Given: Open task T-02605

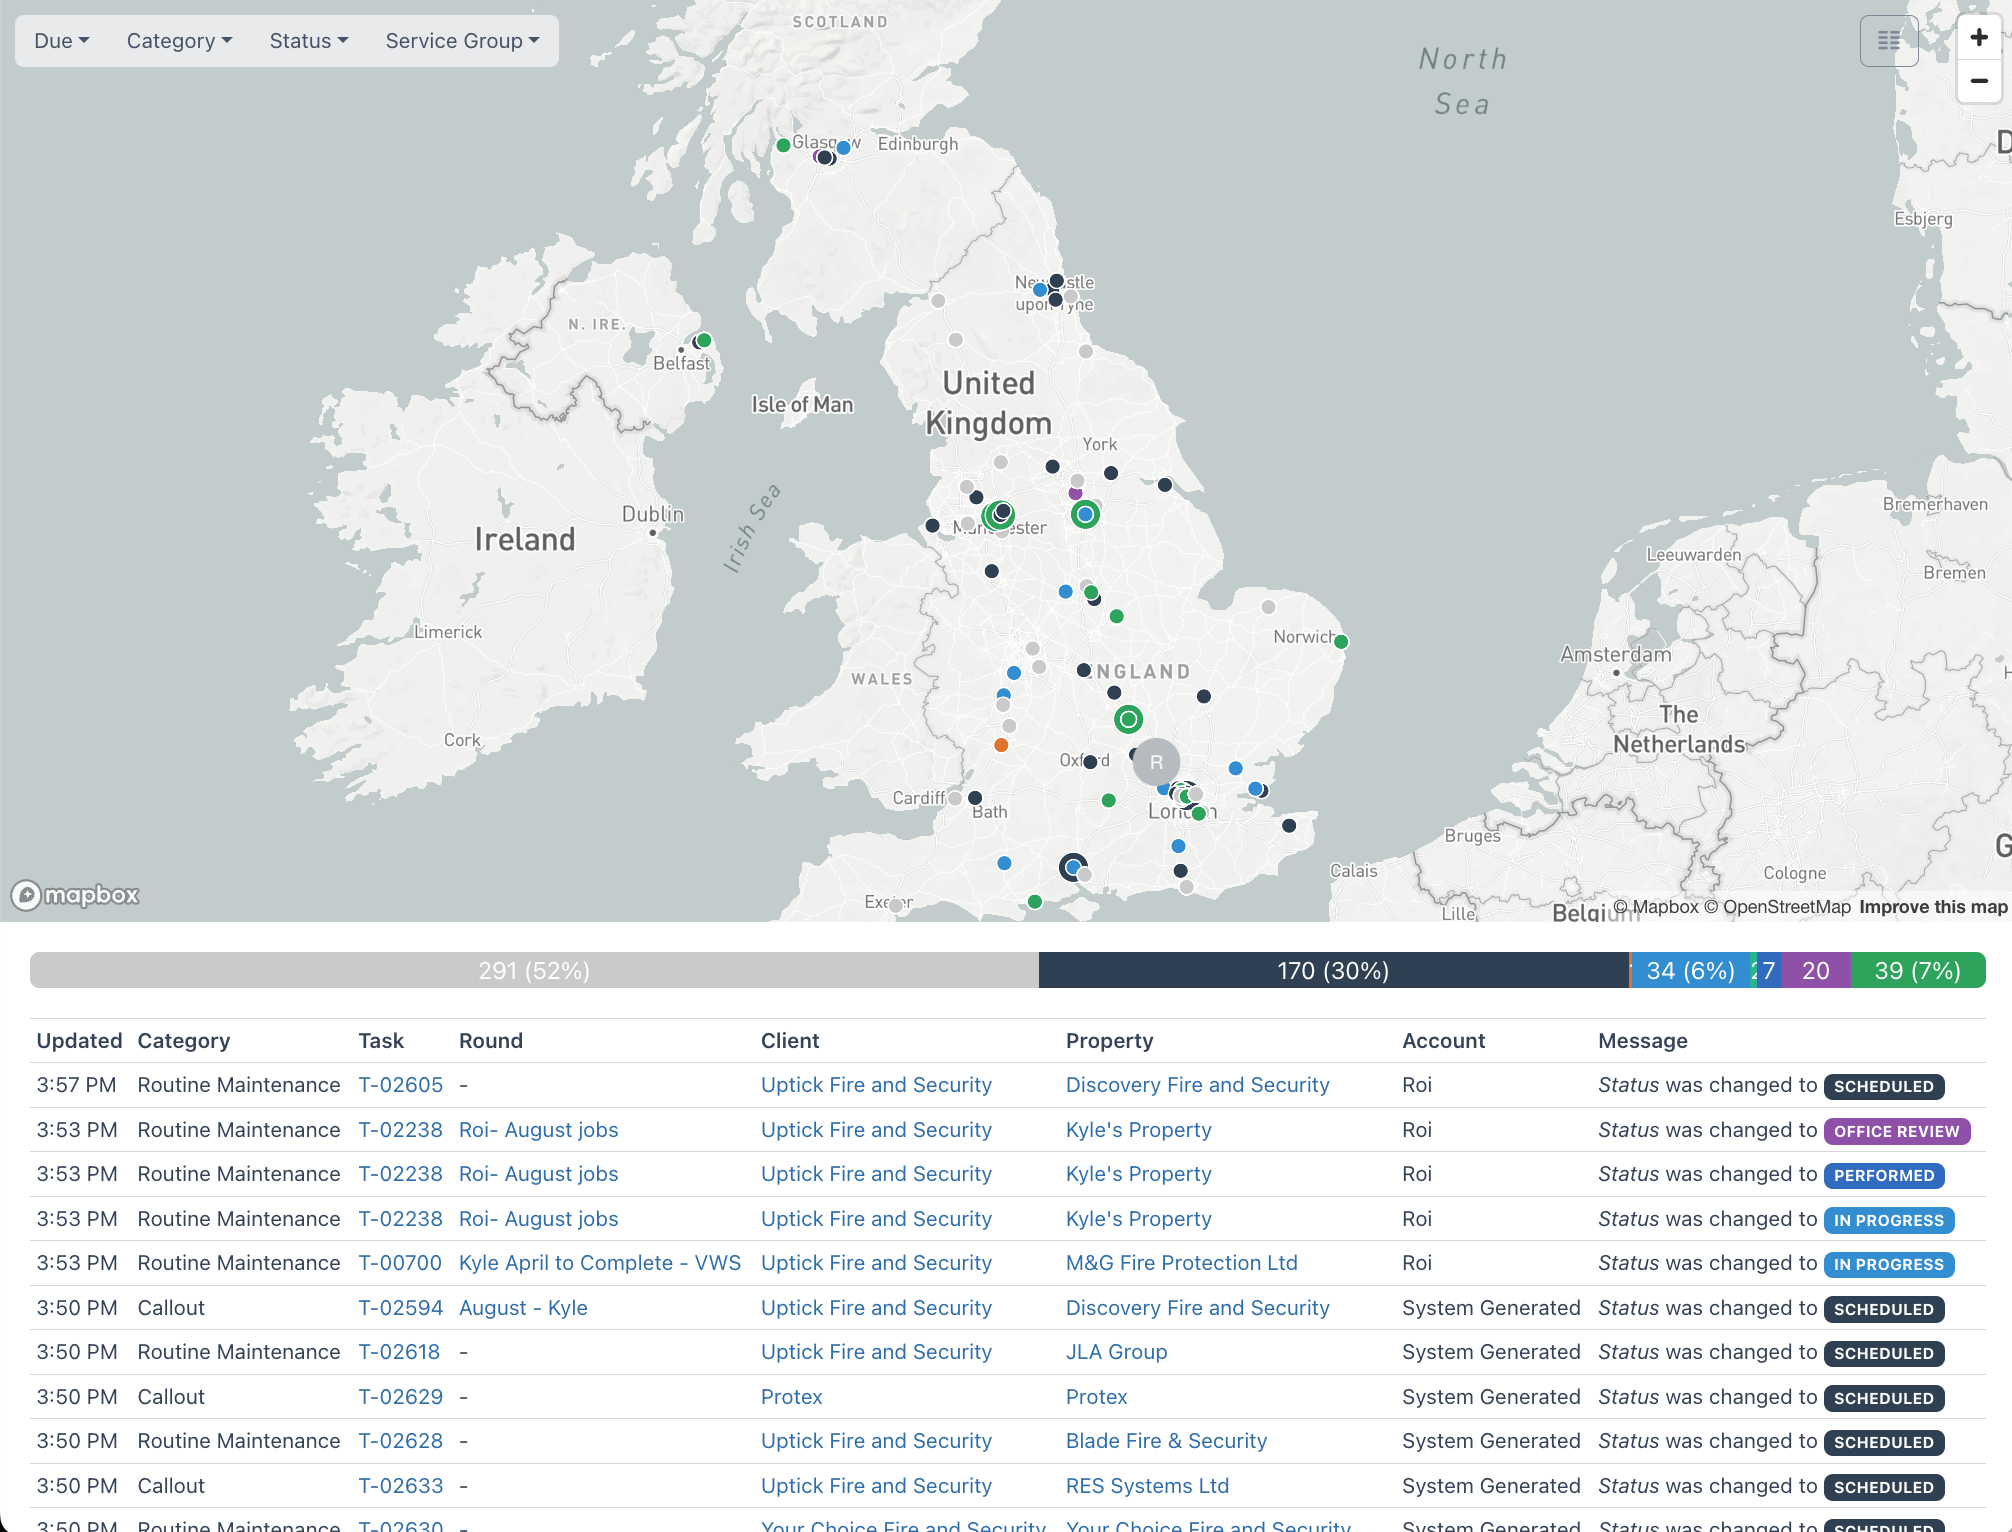Looking at the screenshot, I should (400, 1085).
